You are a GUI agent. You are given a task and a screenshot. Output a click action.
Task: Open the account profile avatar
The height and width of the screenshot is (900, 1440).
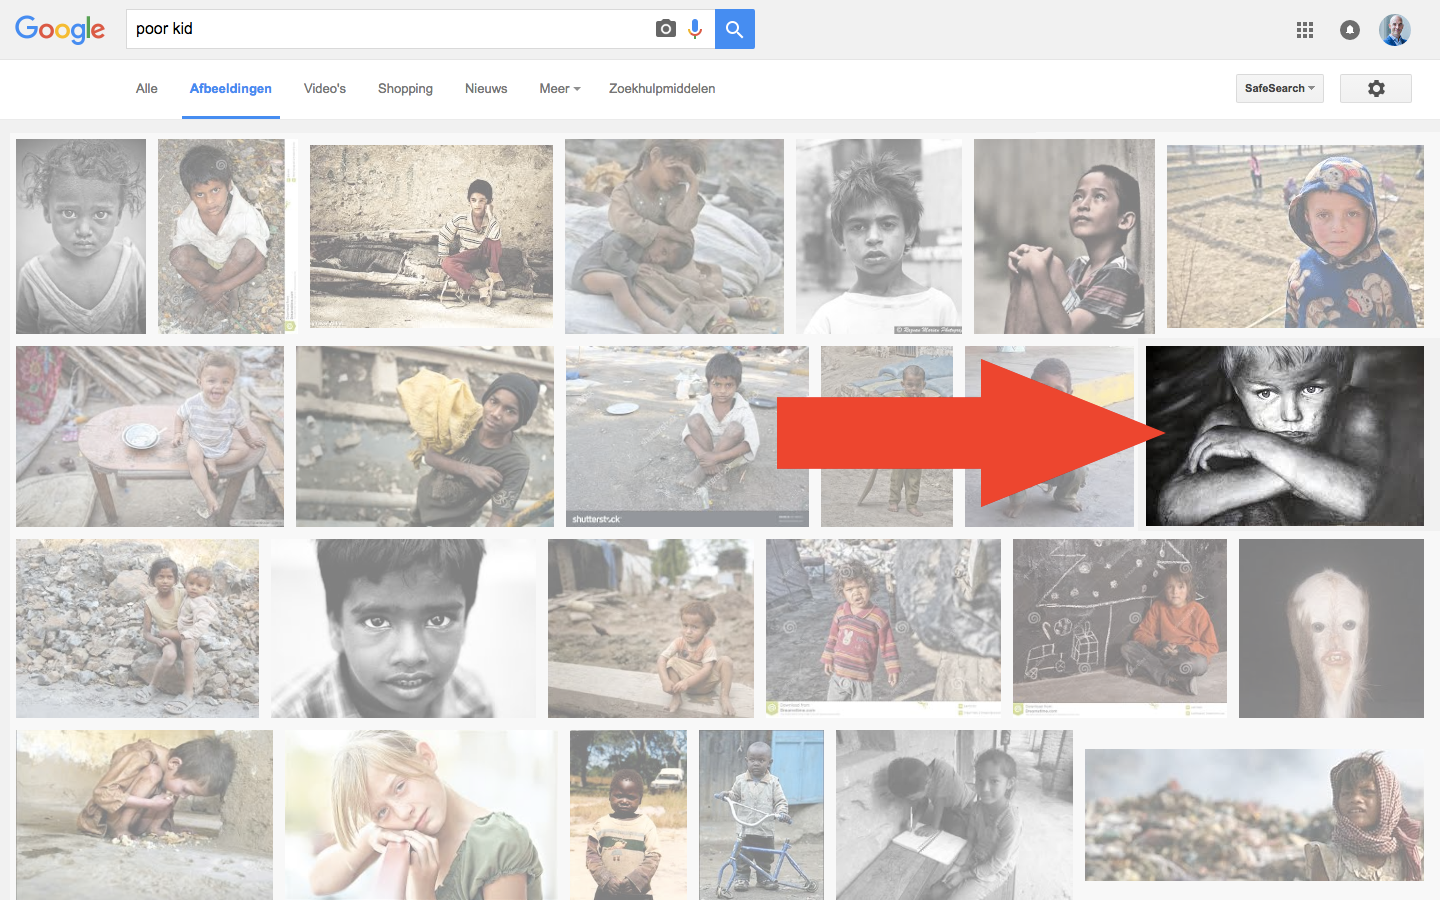pos(1394,30)
